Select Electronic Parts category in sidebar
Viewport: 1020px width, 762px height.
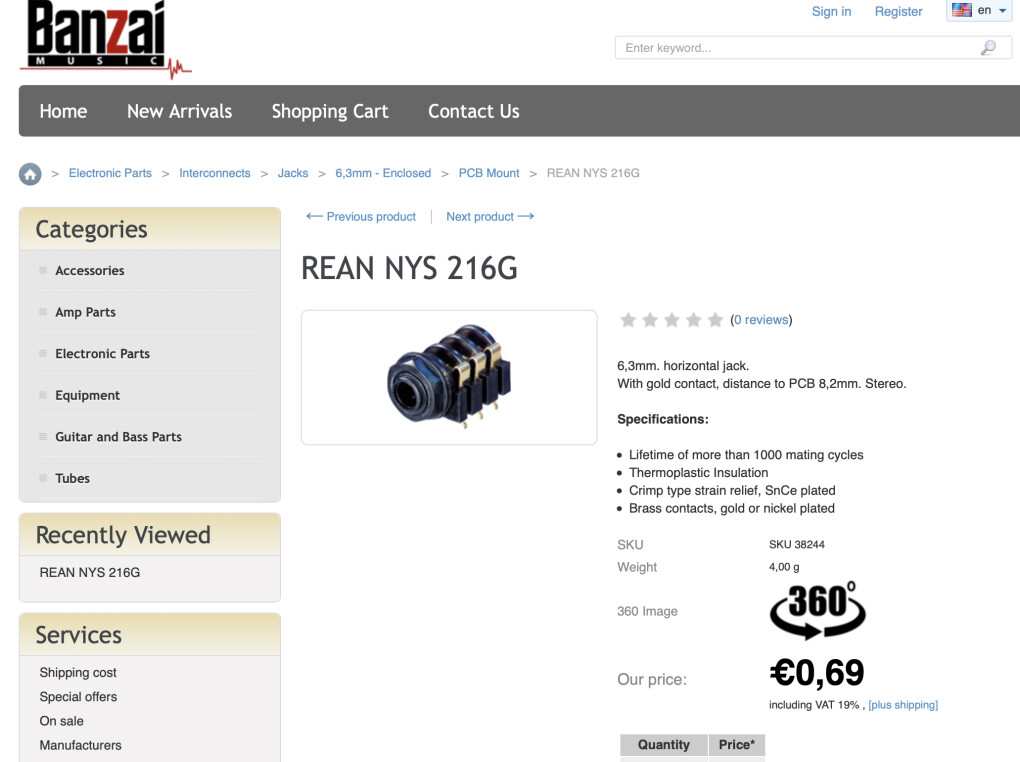coord(102,354)
